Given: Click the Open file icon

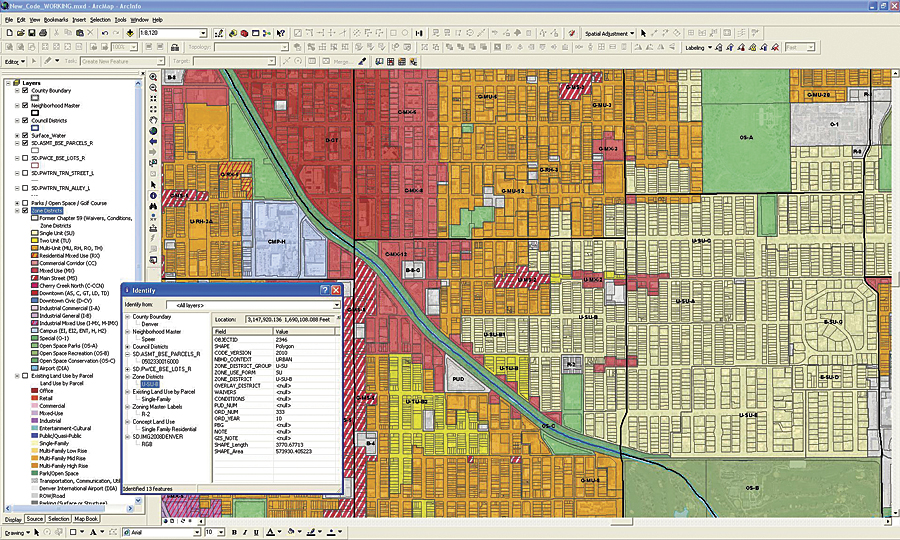Looking at the screenshot, I should click(x=21, y=33).
